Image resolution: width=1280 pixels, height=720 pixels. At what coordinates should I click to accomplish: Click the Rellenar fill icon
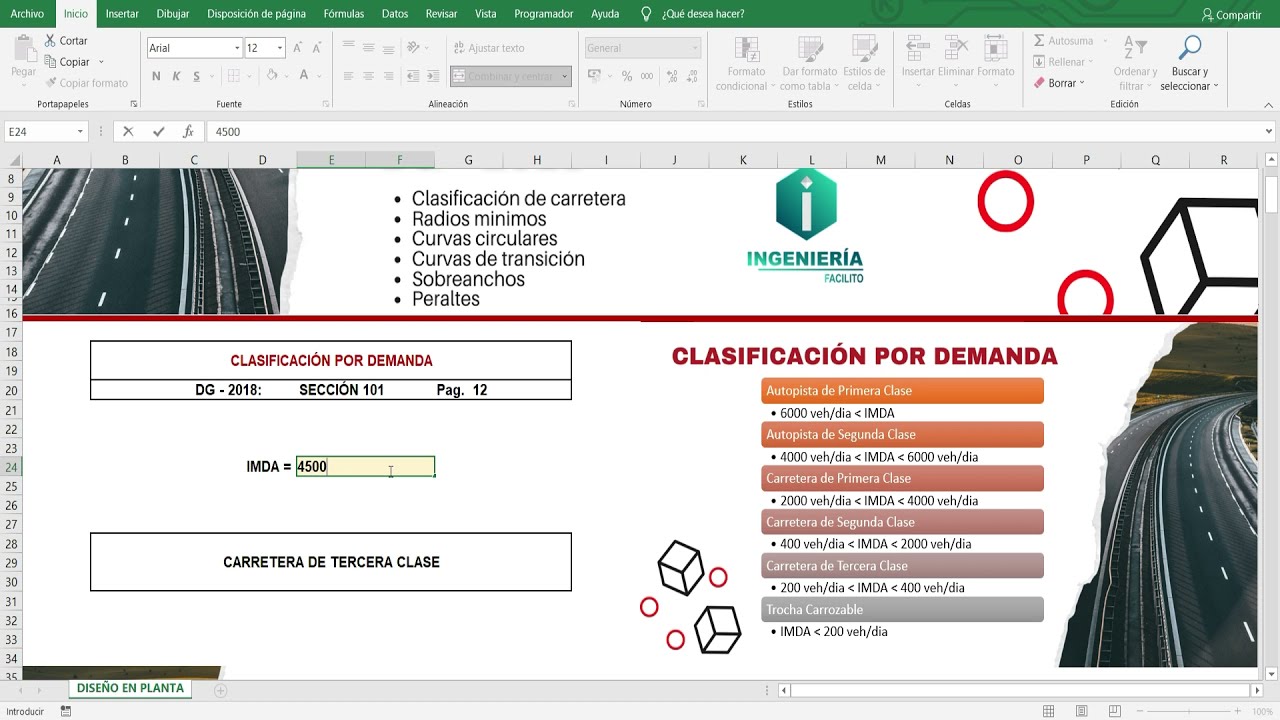point(1039,62)
